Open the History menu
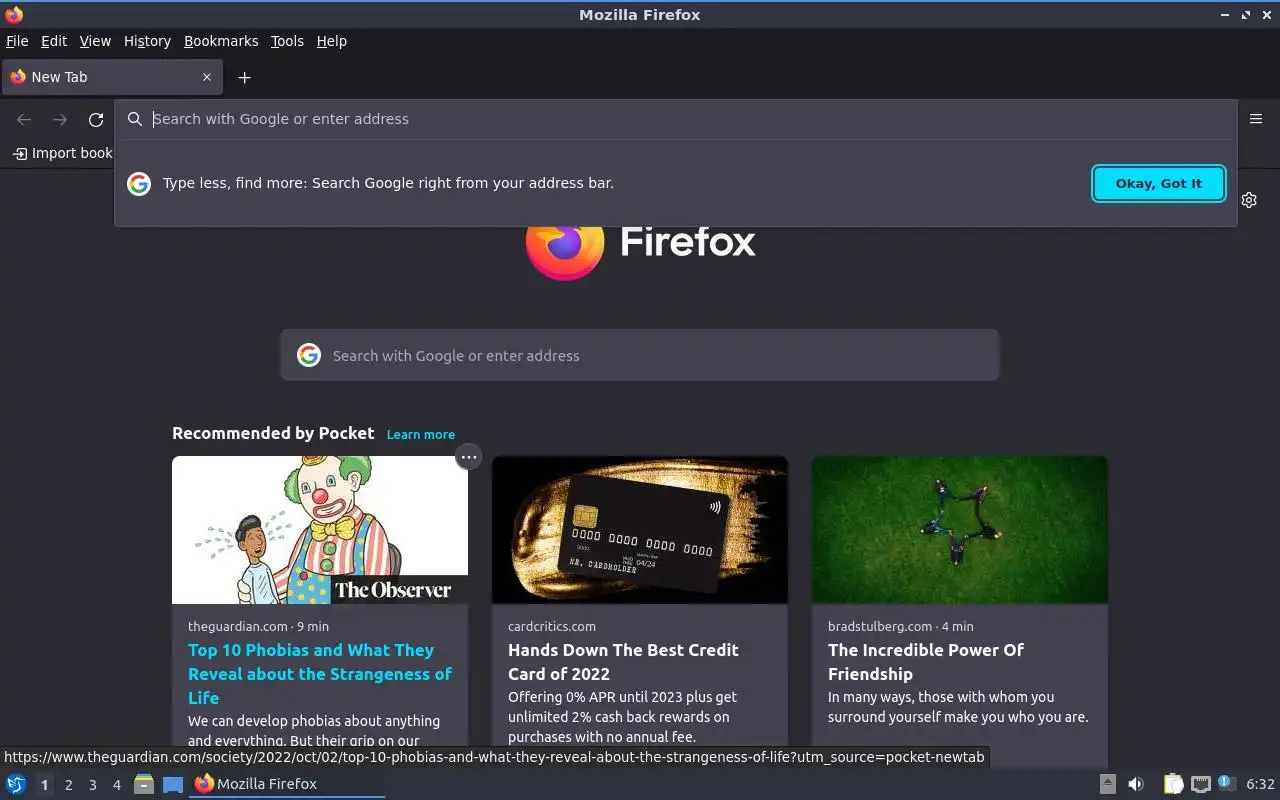The height and width of the screenshot is (800, 1280). tap(147, 41)
